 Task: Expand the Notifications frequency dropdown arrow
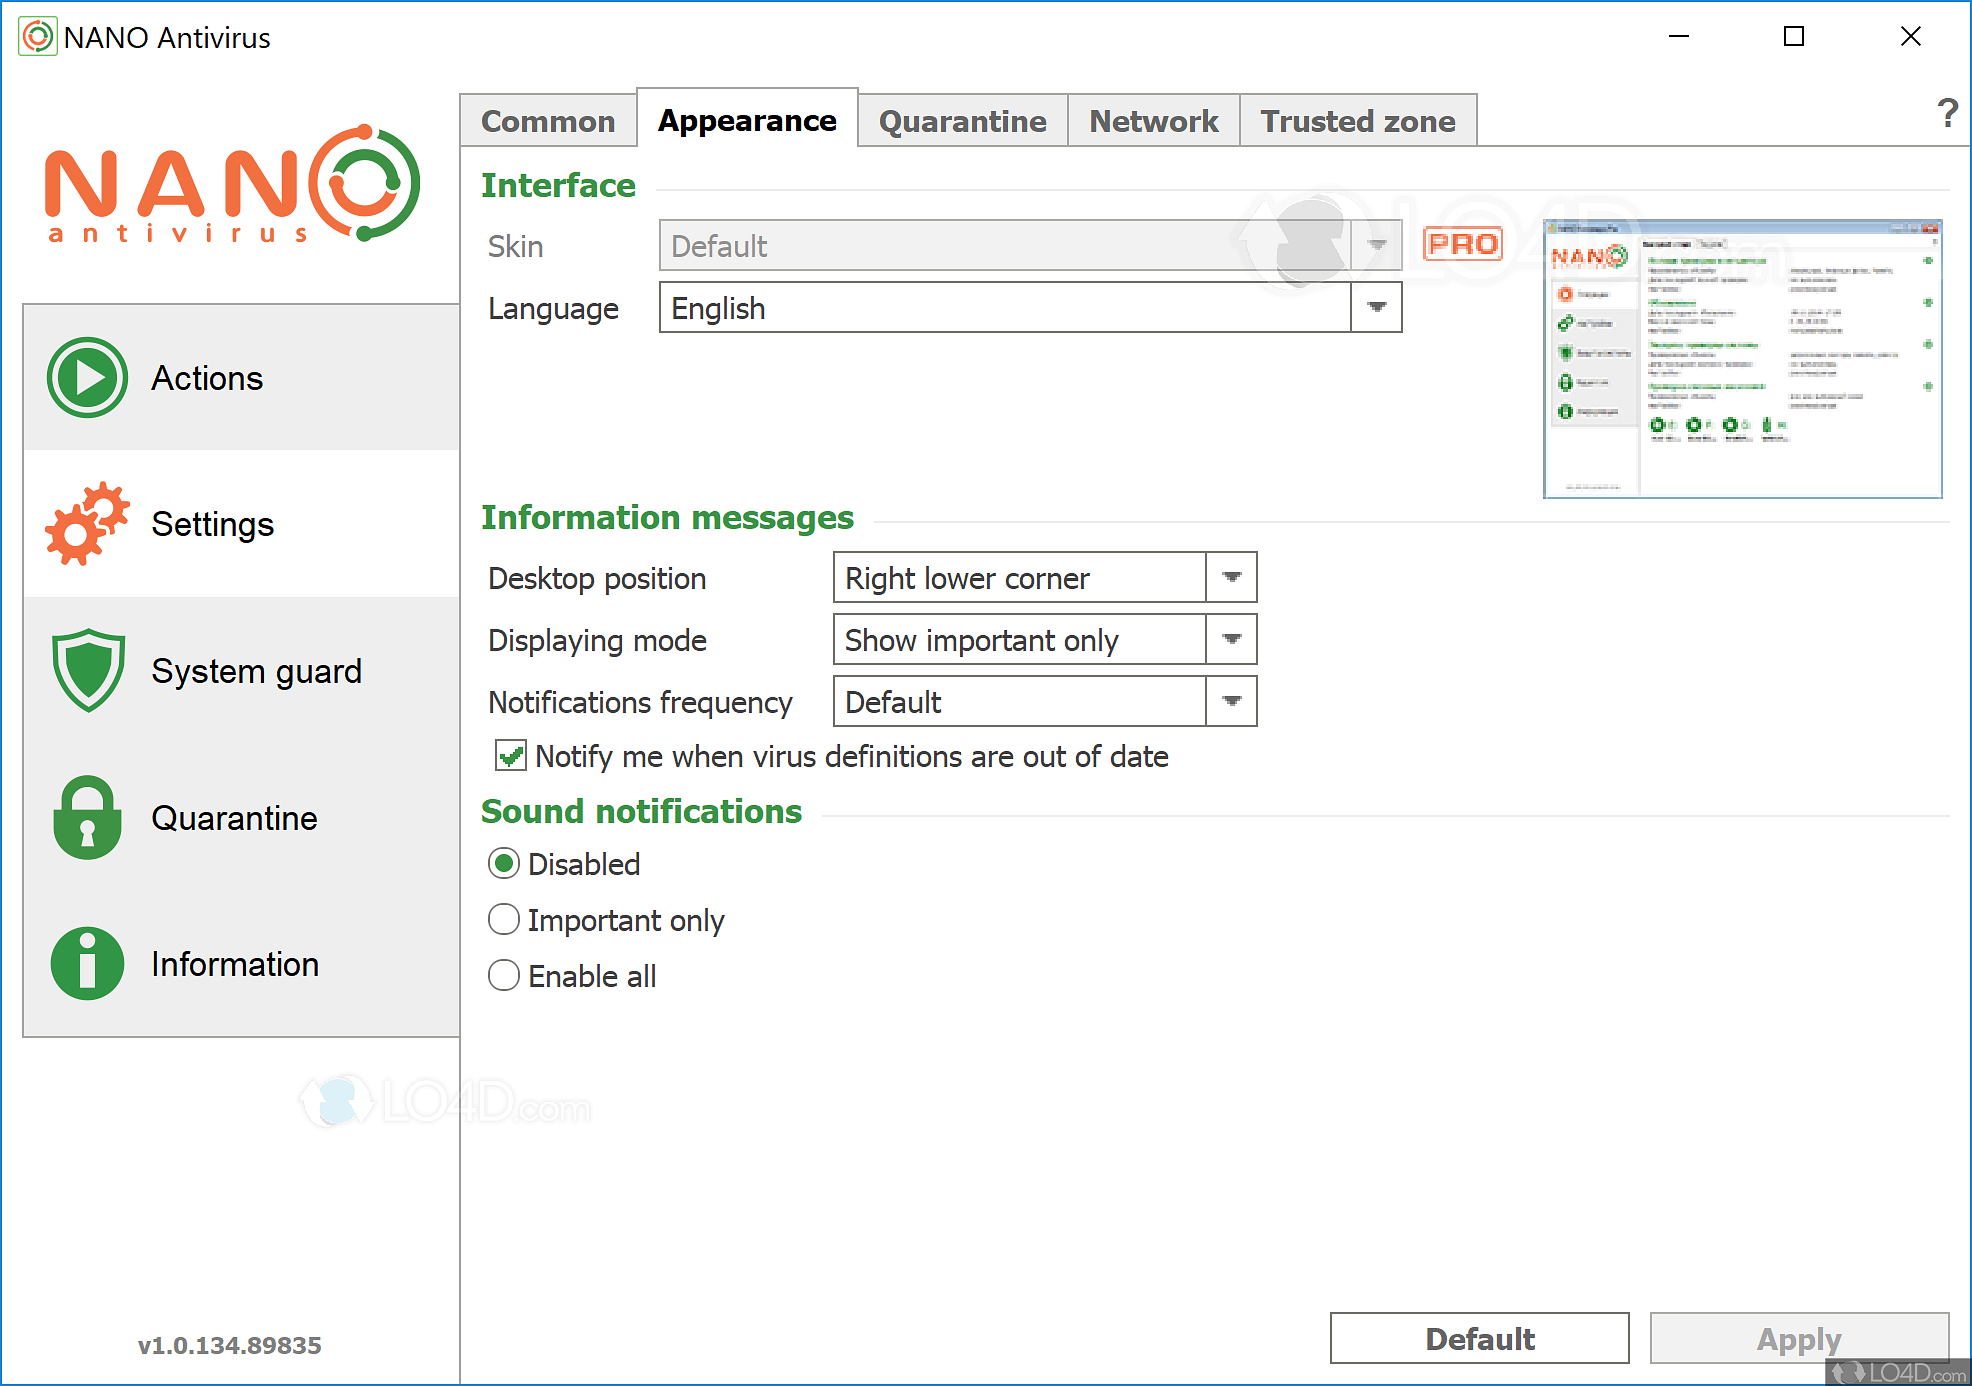(x=1232, y=701)
